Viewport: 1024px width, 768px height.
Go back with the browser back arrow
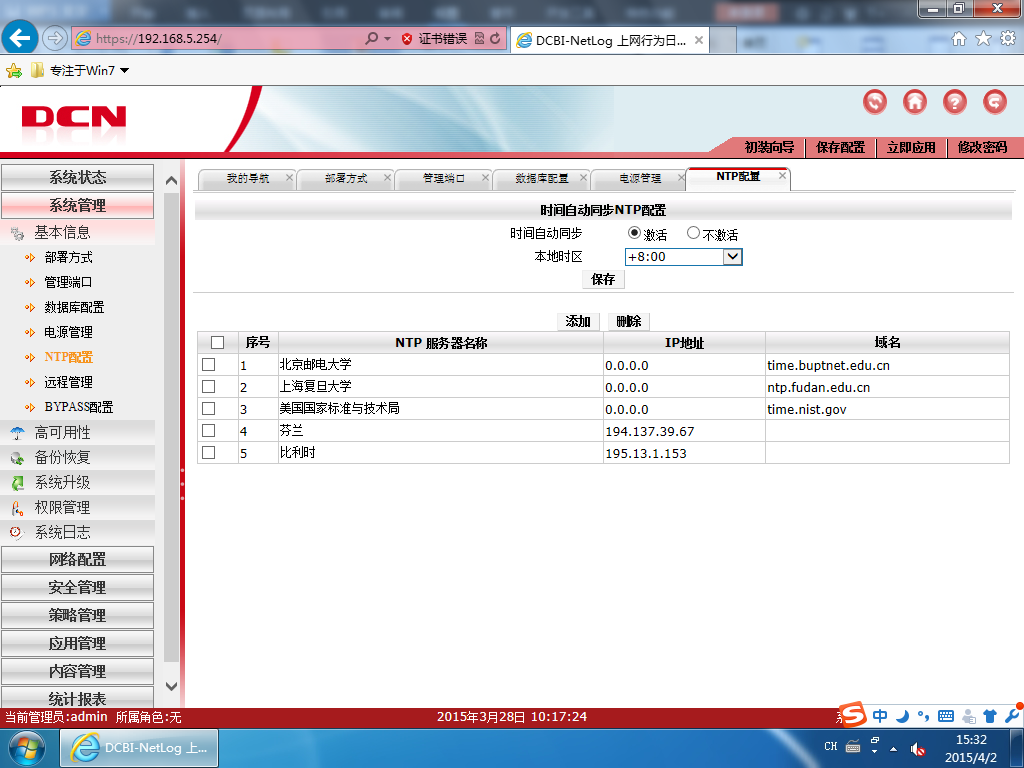(20, 39)
